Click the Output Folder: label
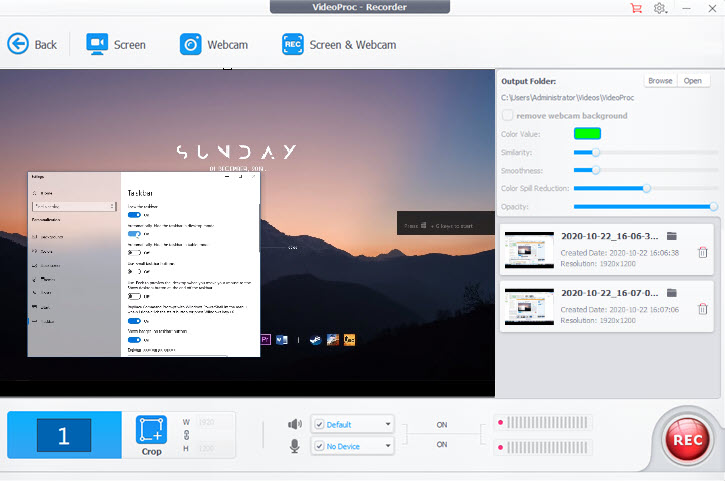Image resolution: width=725 pixels, height=481 pixels. [528, 81]
